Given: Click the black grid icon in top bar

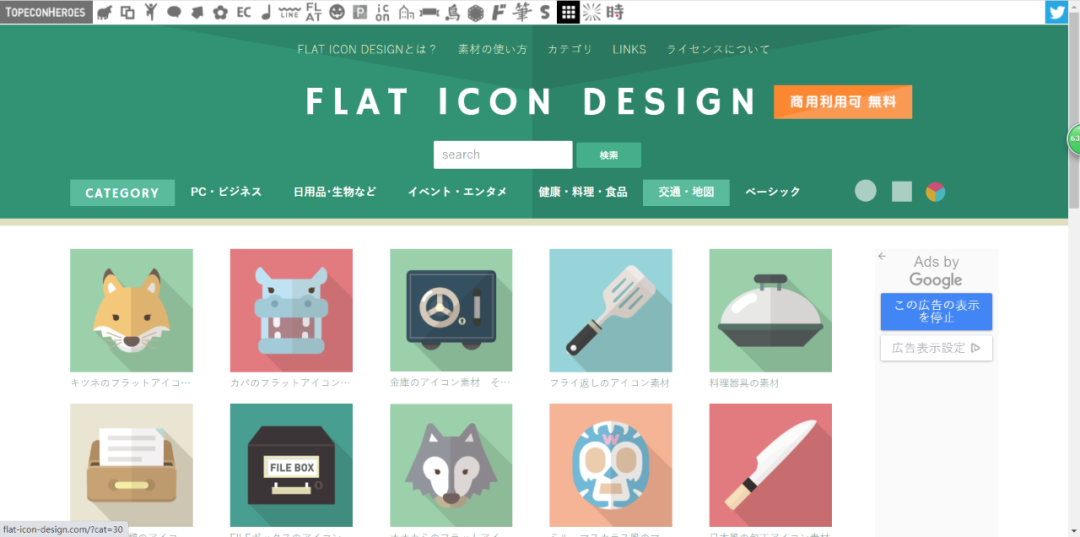Looking at the screenshot, I should pyautogui.click(x=568, y=12).
